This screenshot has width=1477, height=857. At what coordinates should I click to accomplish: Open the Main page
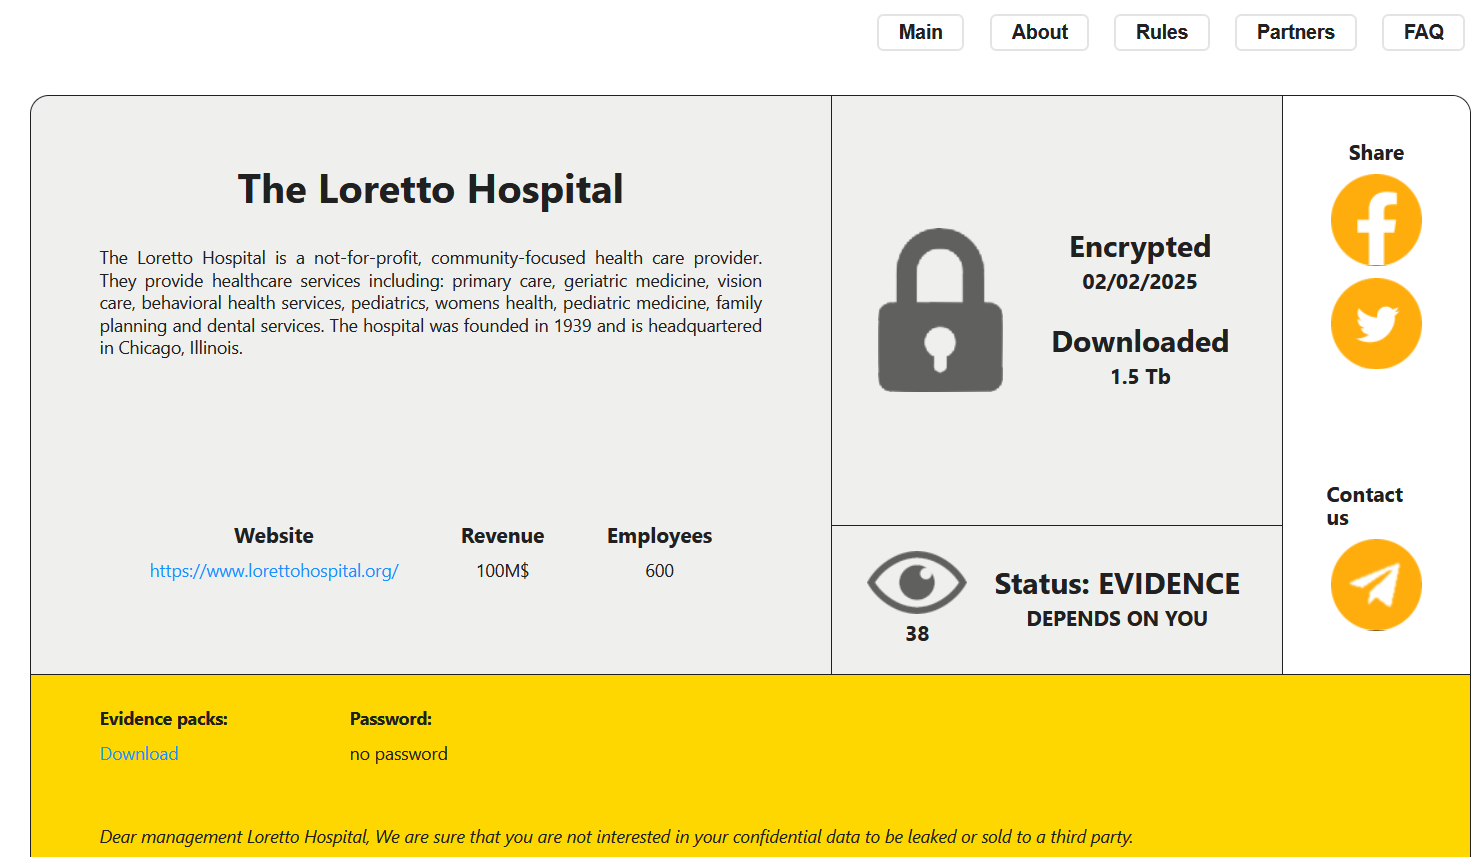click(x=920, y=32)
